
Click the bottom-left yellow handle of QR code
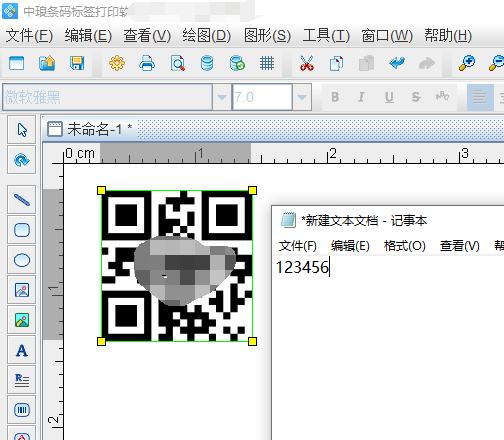[x=102, y=341]
